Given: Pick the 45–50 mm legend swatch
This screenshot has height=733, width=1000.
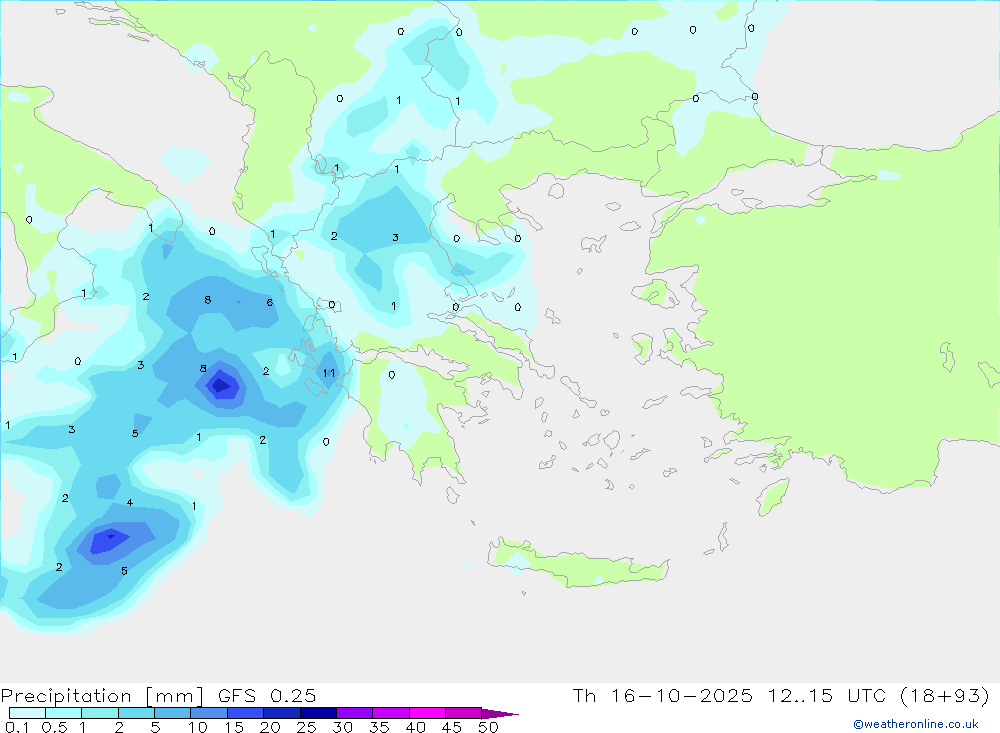Looking at the screenshot, I should [463, 713].
